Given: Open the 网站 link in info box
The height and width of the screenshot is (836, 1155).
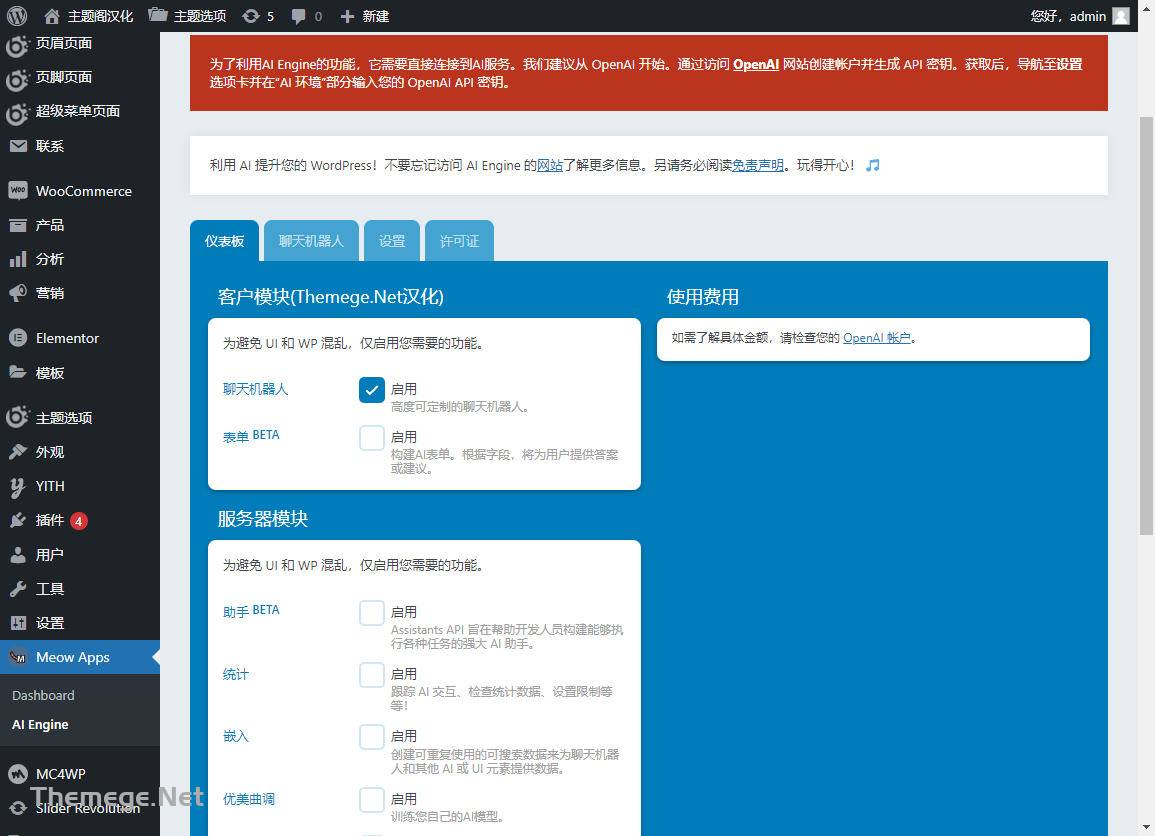Looking at the screenshot, I should point(550,166).
